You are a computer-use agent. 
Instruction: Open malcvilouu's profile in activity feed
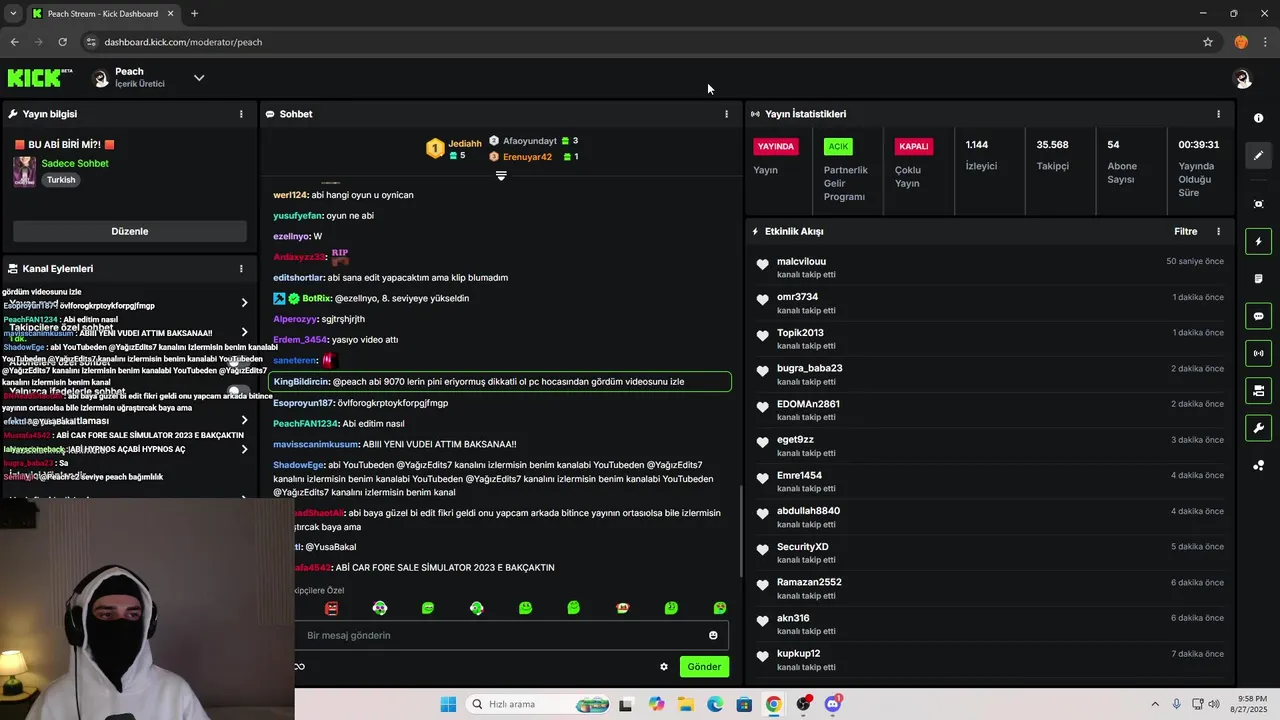[x=801, y=261]
